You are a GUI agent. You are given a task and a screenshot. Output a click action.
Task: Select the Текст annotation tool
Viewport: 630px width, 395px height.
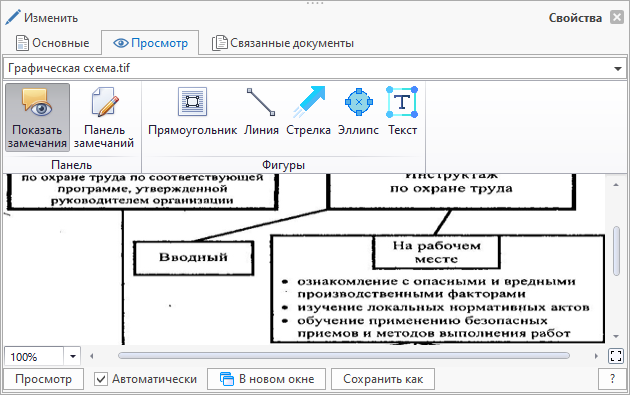tap(402, 112)
